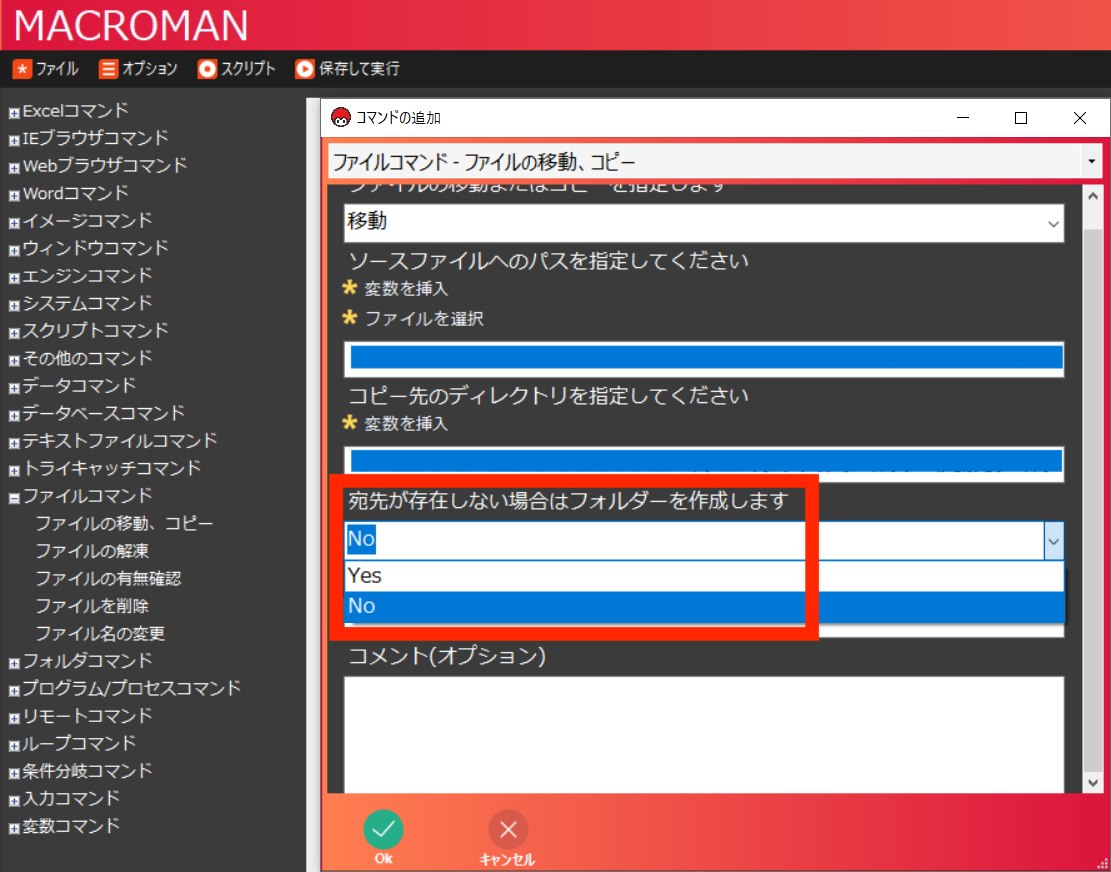Image resolution: width=1111 pixels, height=872 pixels.
Task: Click the star icon beside ファイルを選択
Action: tap(349, 318)
